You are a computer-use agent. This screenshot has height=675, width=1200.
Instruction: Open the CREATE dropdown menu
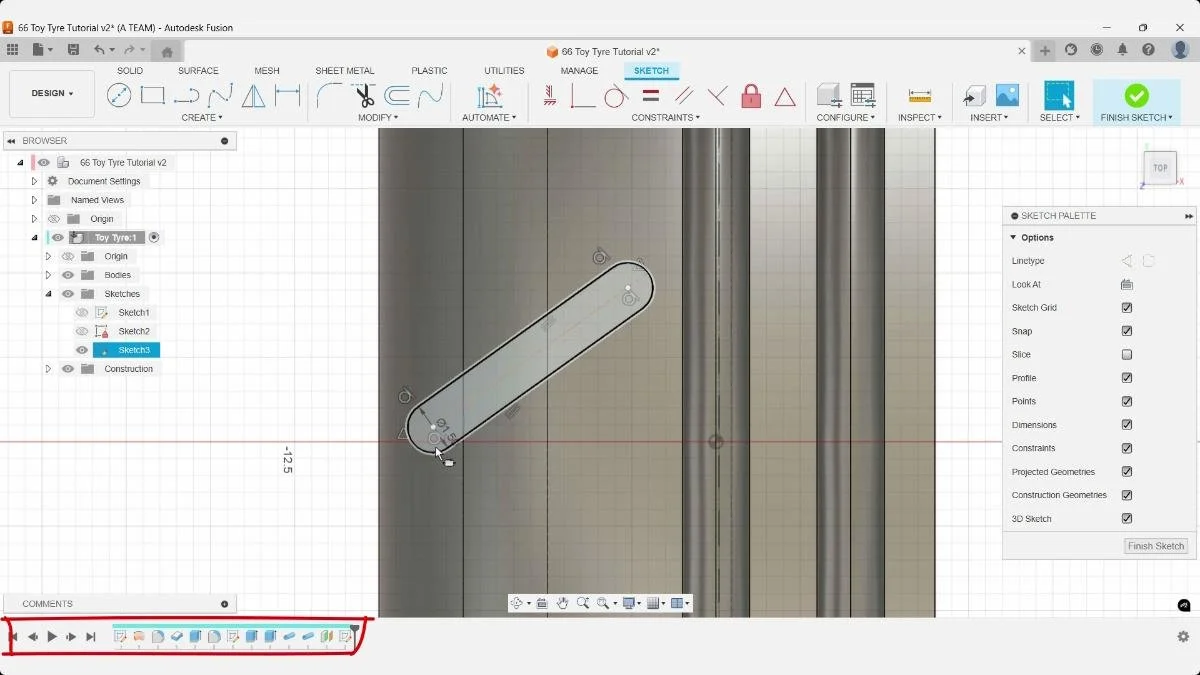(x=202, y=118)
